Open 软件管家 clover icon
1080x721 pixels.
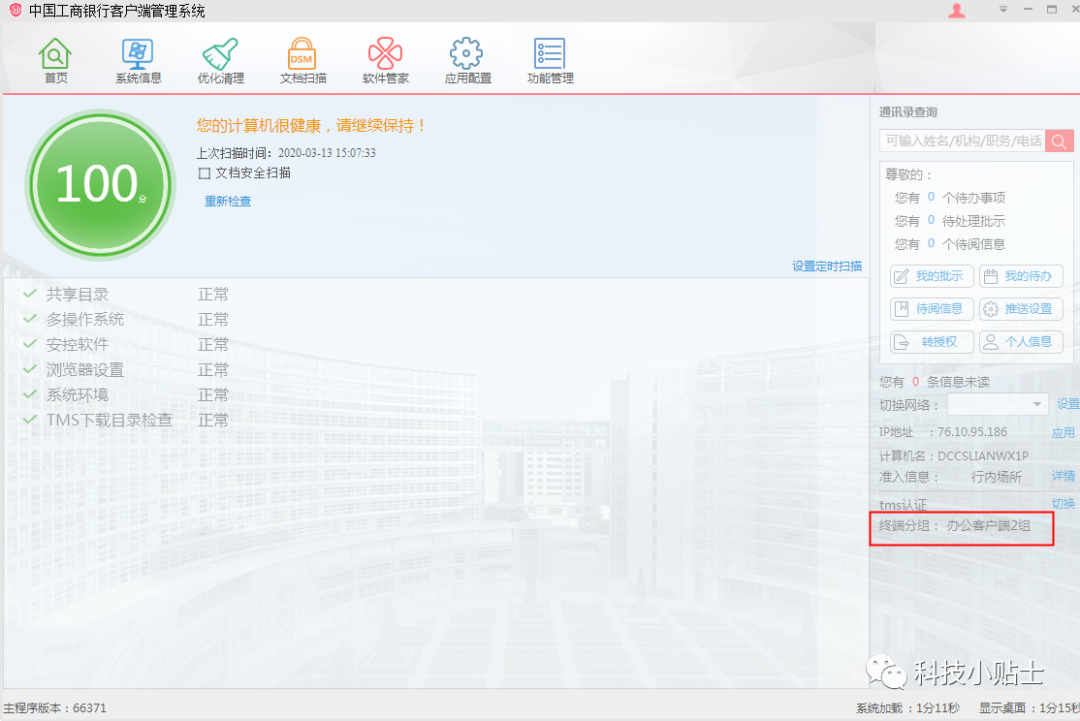tap(385, 59)
